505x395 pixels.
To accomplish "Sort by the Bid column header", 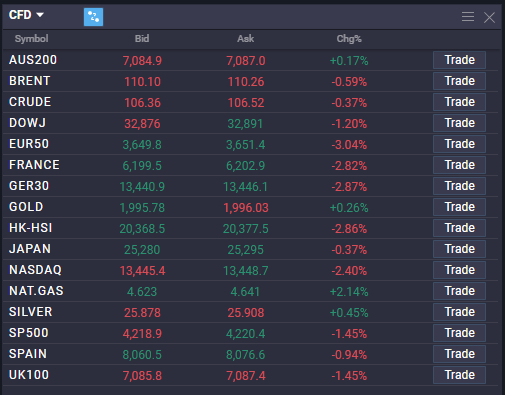I will tap(142, 39).
